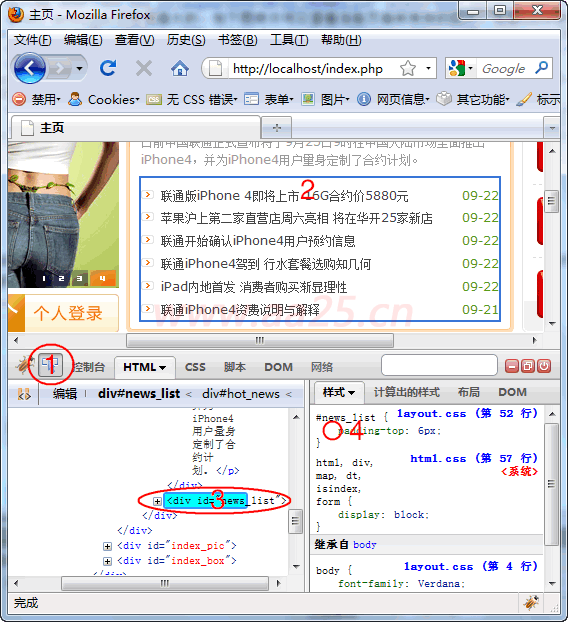Open the 历史(S) menu
This screenshot has width=568, height=622.
coord(186,40)
